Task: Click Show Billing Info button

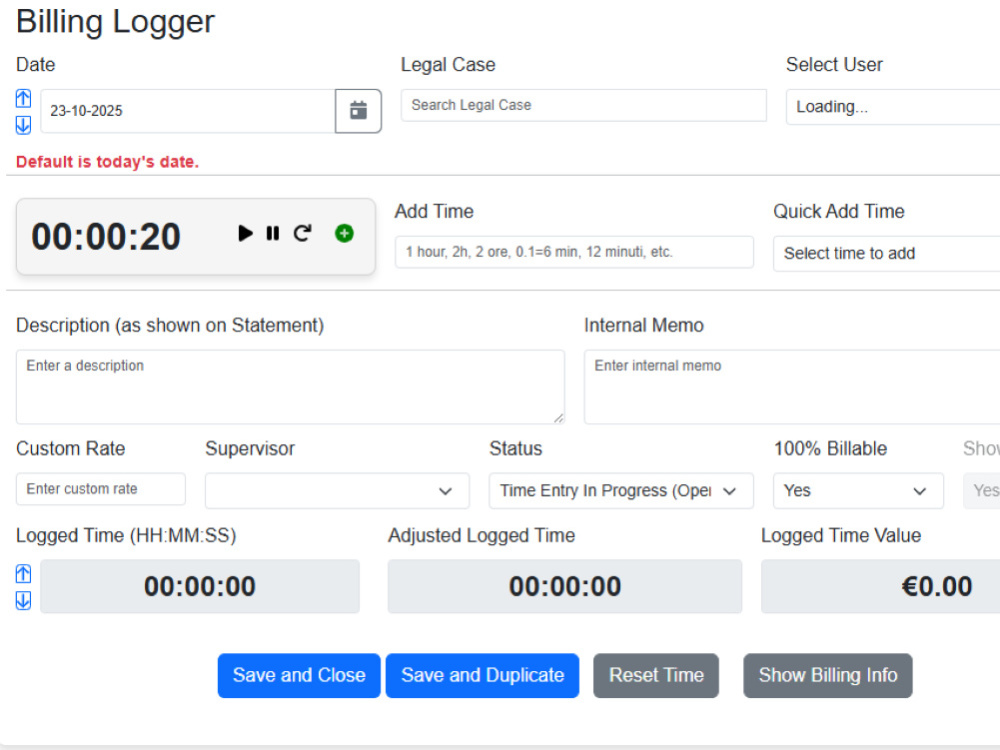Action: 828,675
